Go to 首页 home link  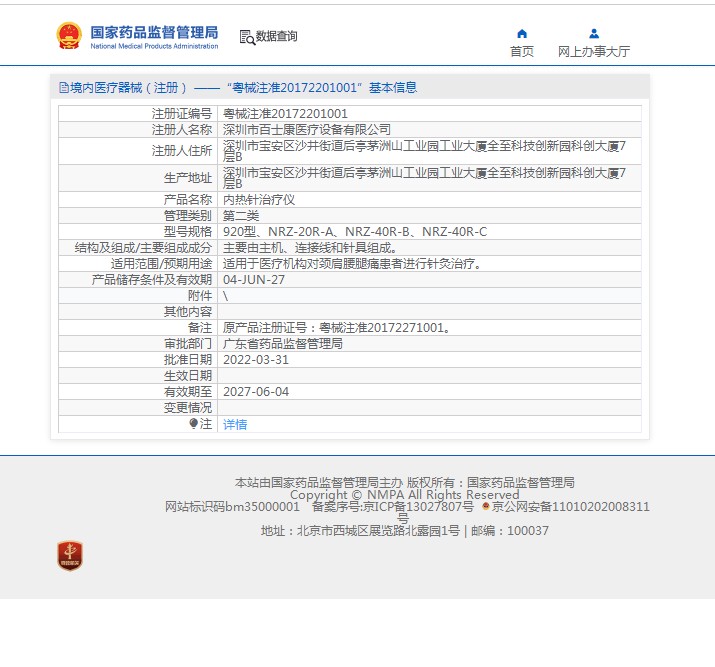tap(522, 52)
